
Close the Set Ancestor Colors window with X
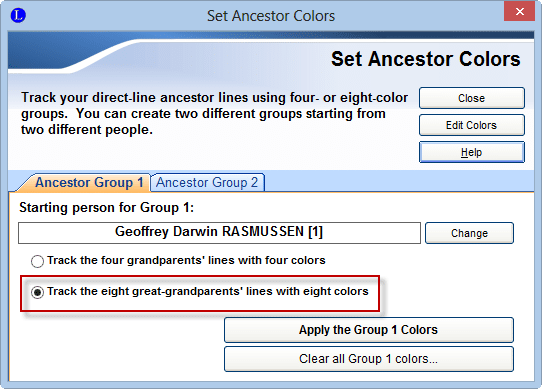(519, 12)
